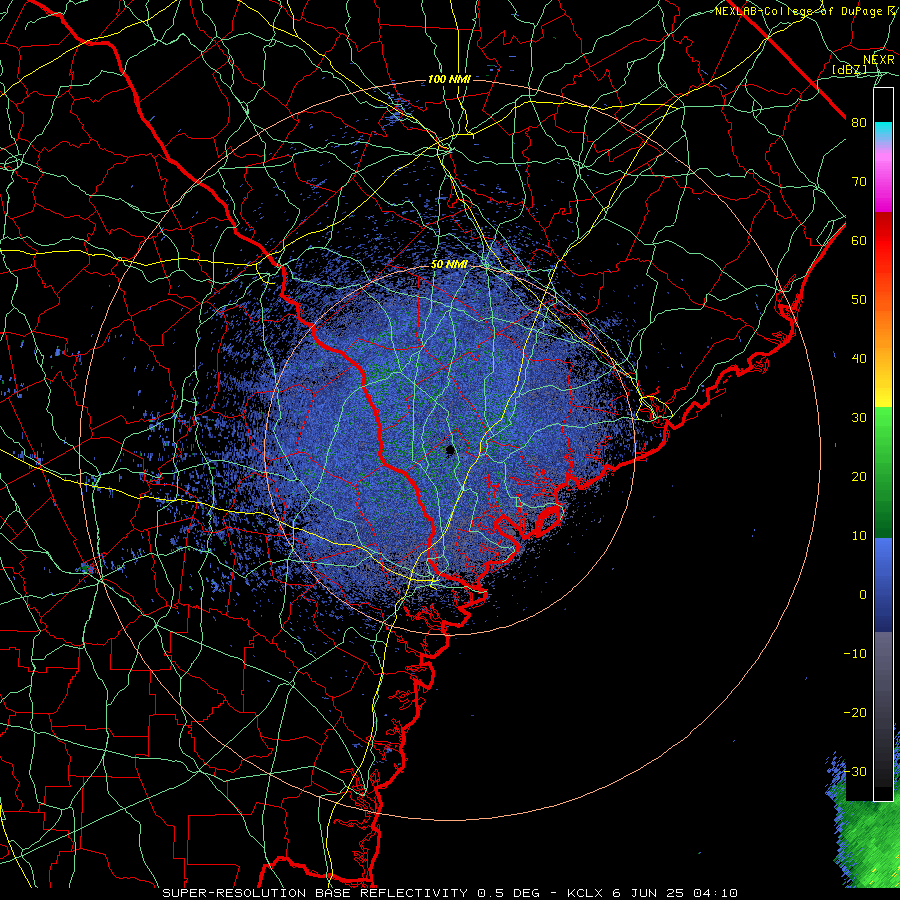Click the 04:10 timestamp in caption
The height and width of the screenshot is (900, 900).
[715, 893]
